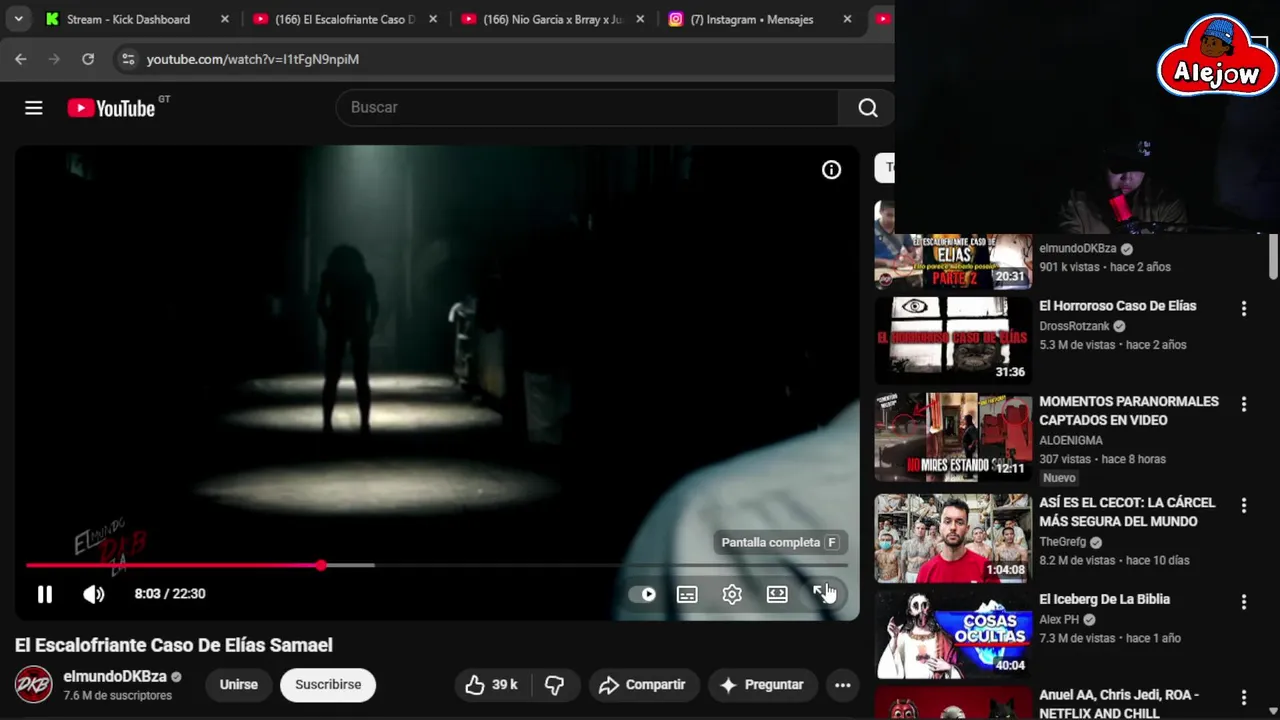This screenshot has height=720, width=1280.
Task: Open options menu for CECOT video
Action: click(x=1244, y=506)
